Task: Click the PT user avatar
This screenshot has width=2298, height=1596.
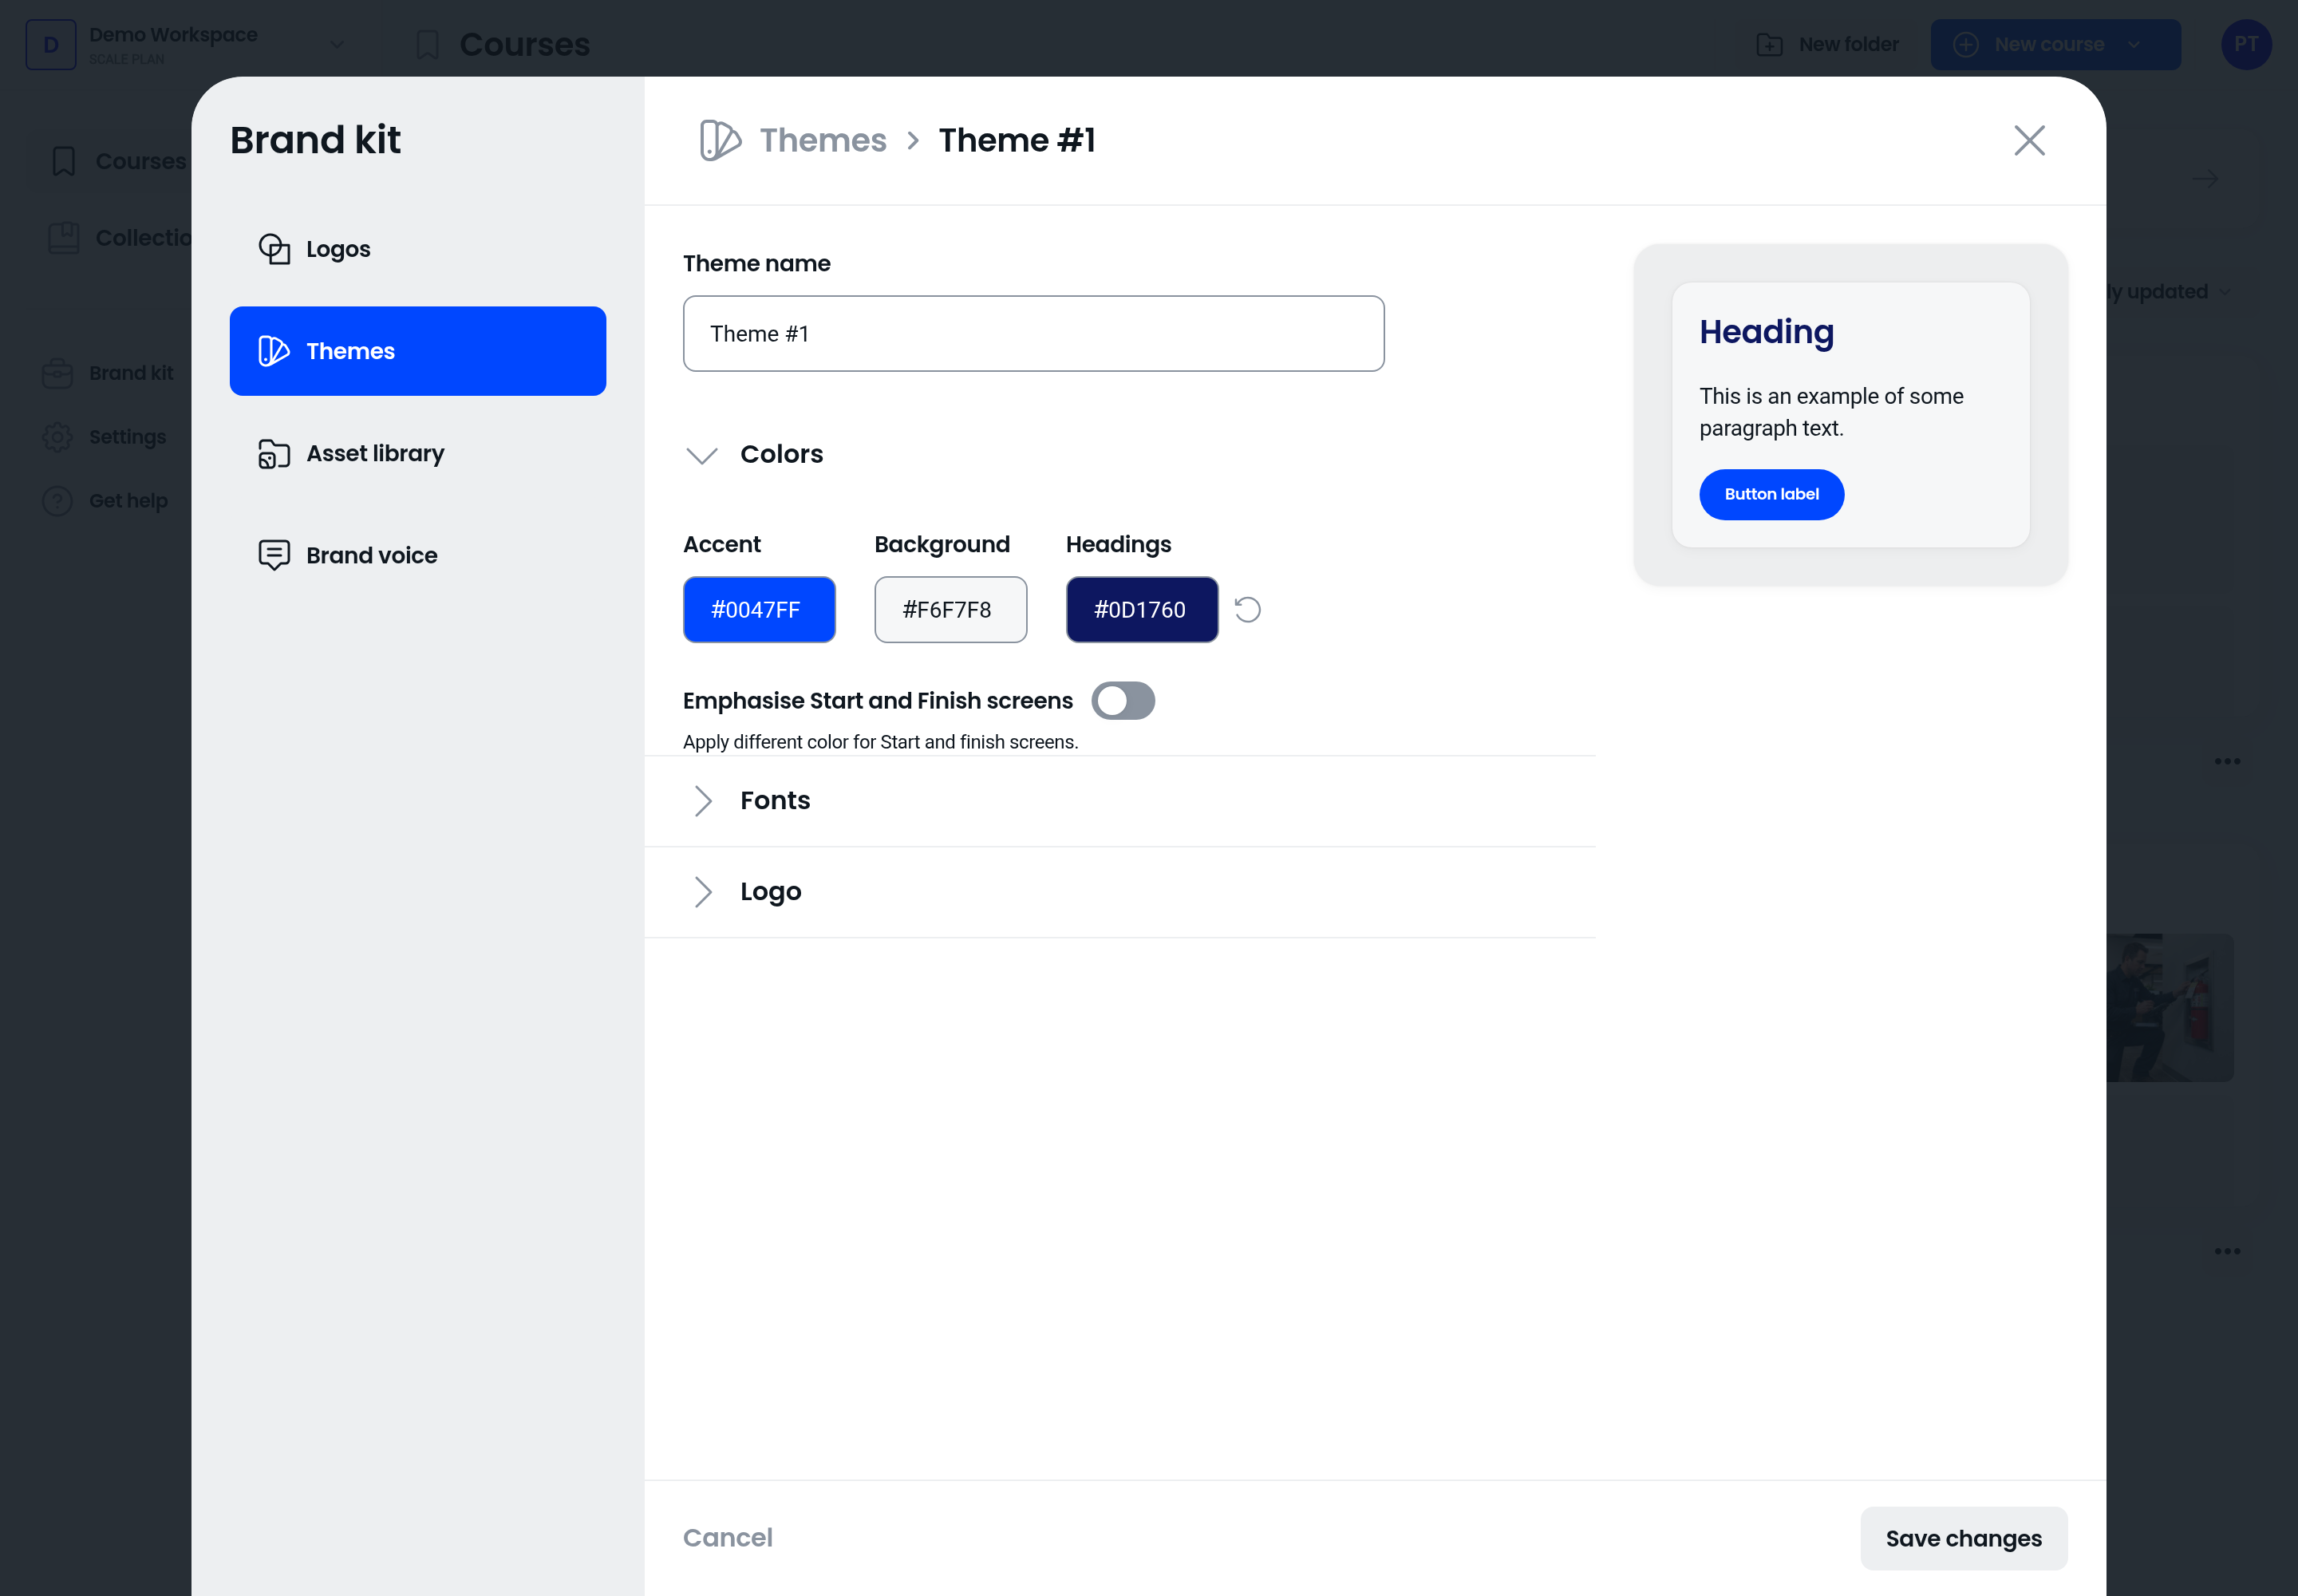Action: (x=2245, y=45)
